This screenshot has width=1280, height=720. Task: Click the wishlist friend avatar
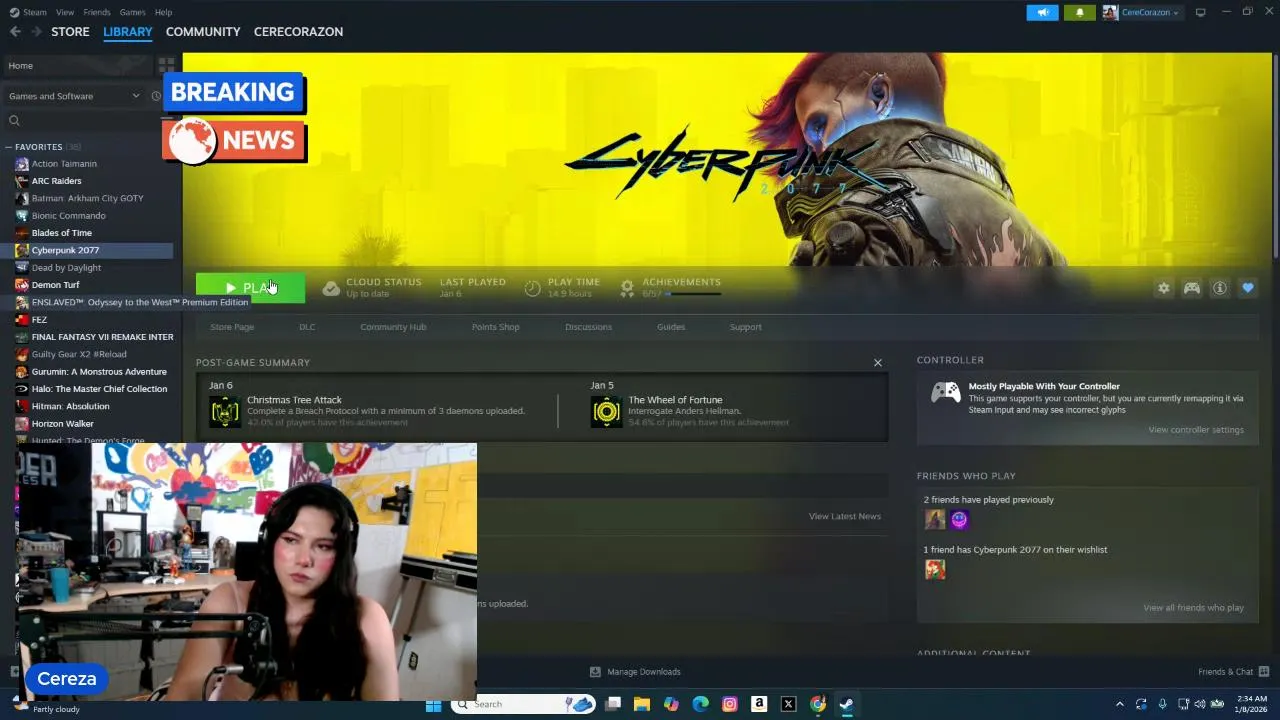[x=935, y=569]
